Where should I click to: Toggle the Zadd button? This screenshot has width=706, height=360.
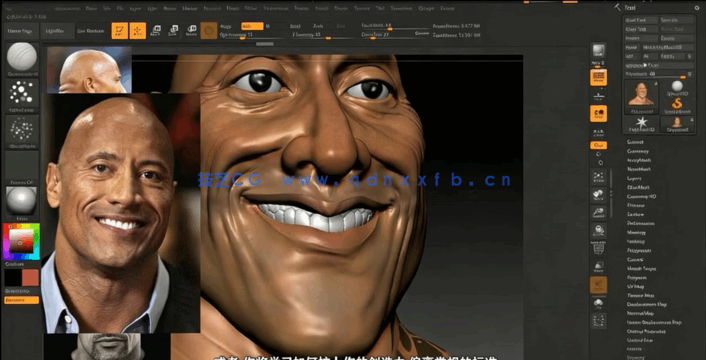295,26
